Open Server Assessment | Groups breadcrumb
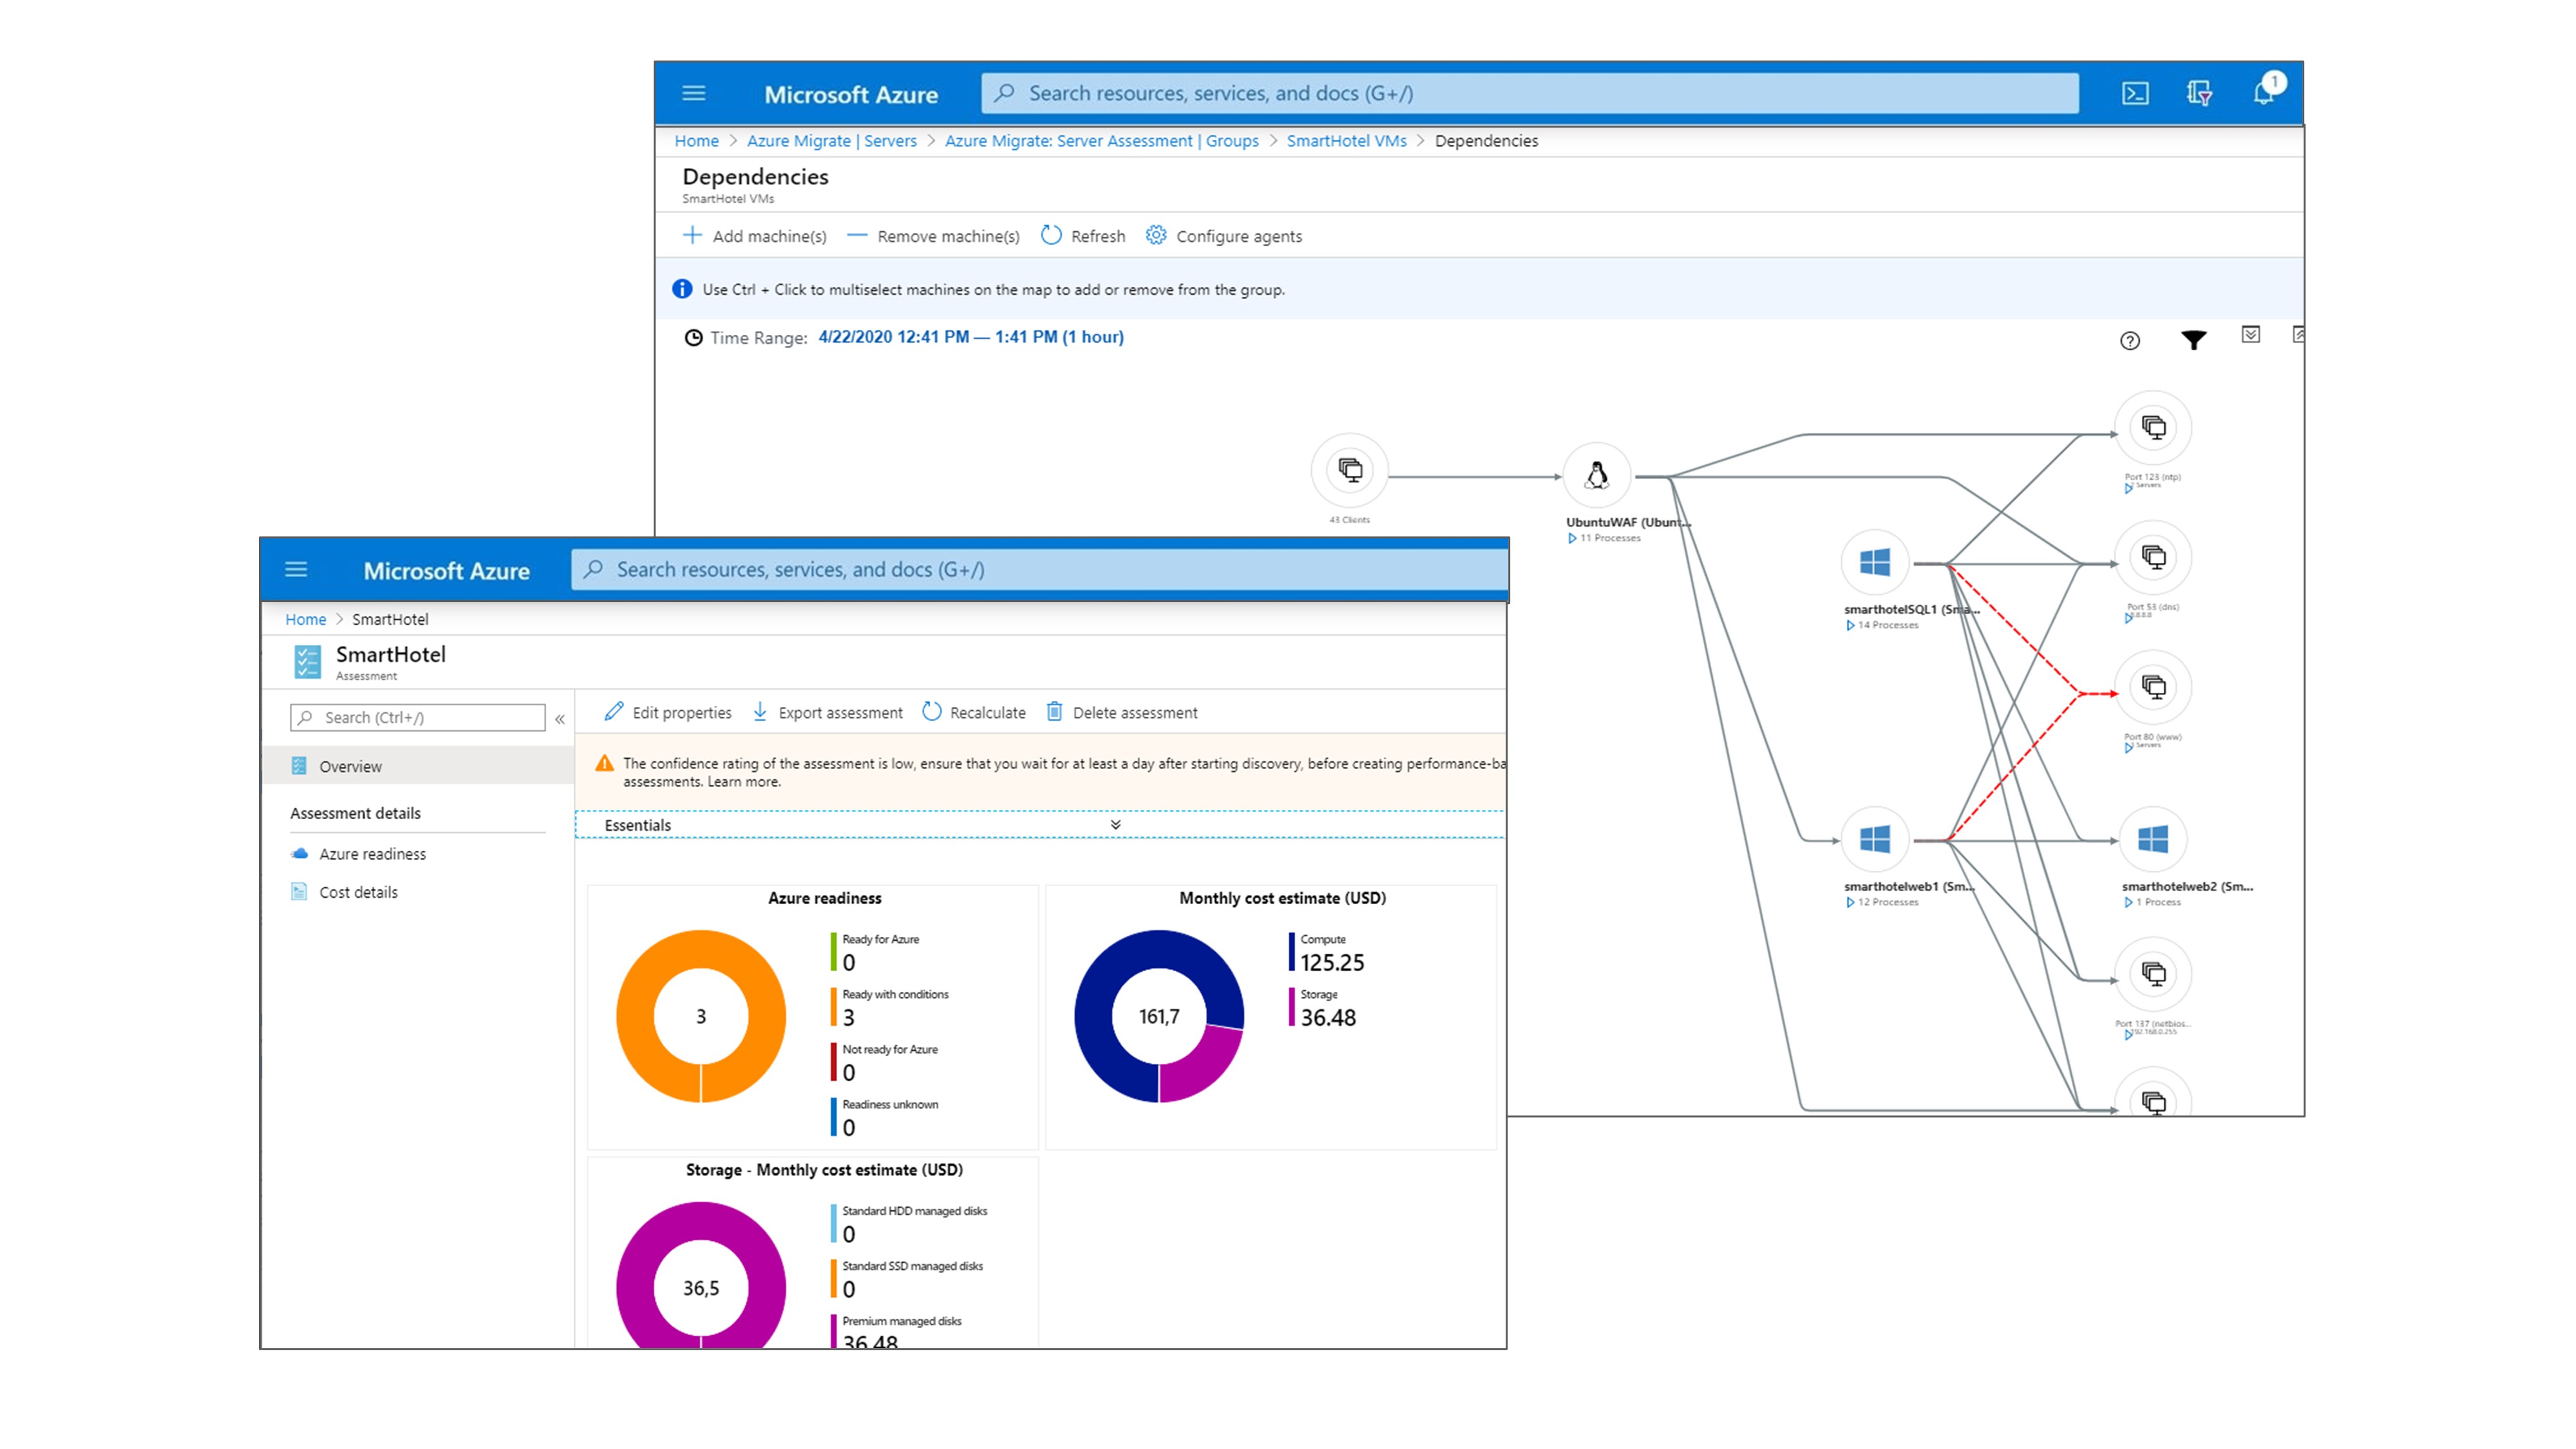 click(x=1101, y=141)
